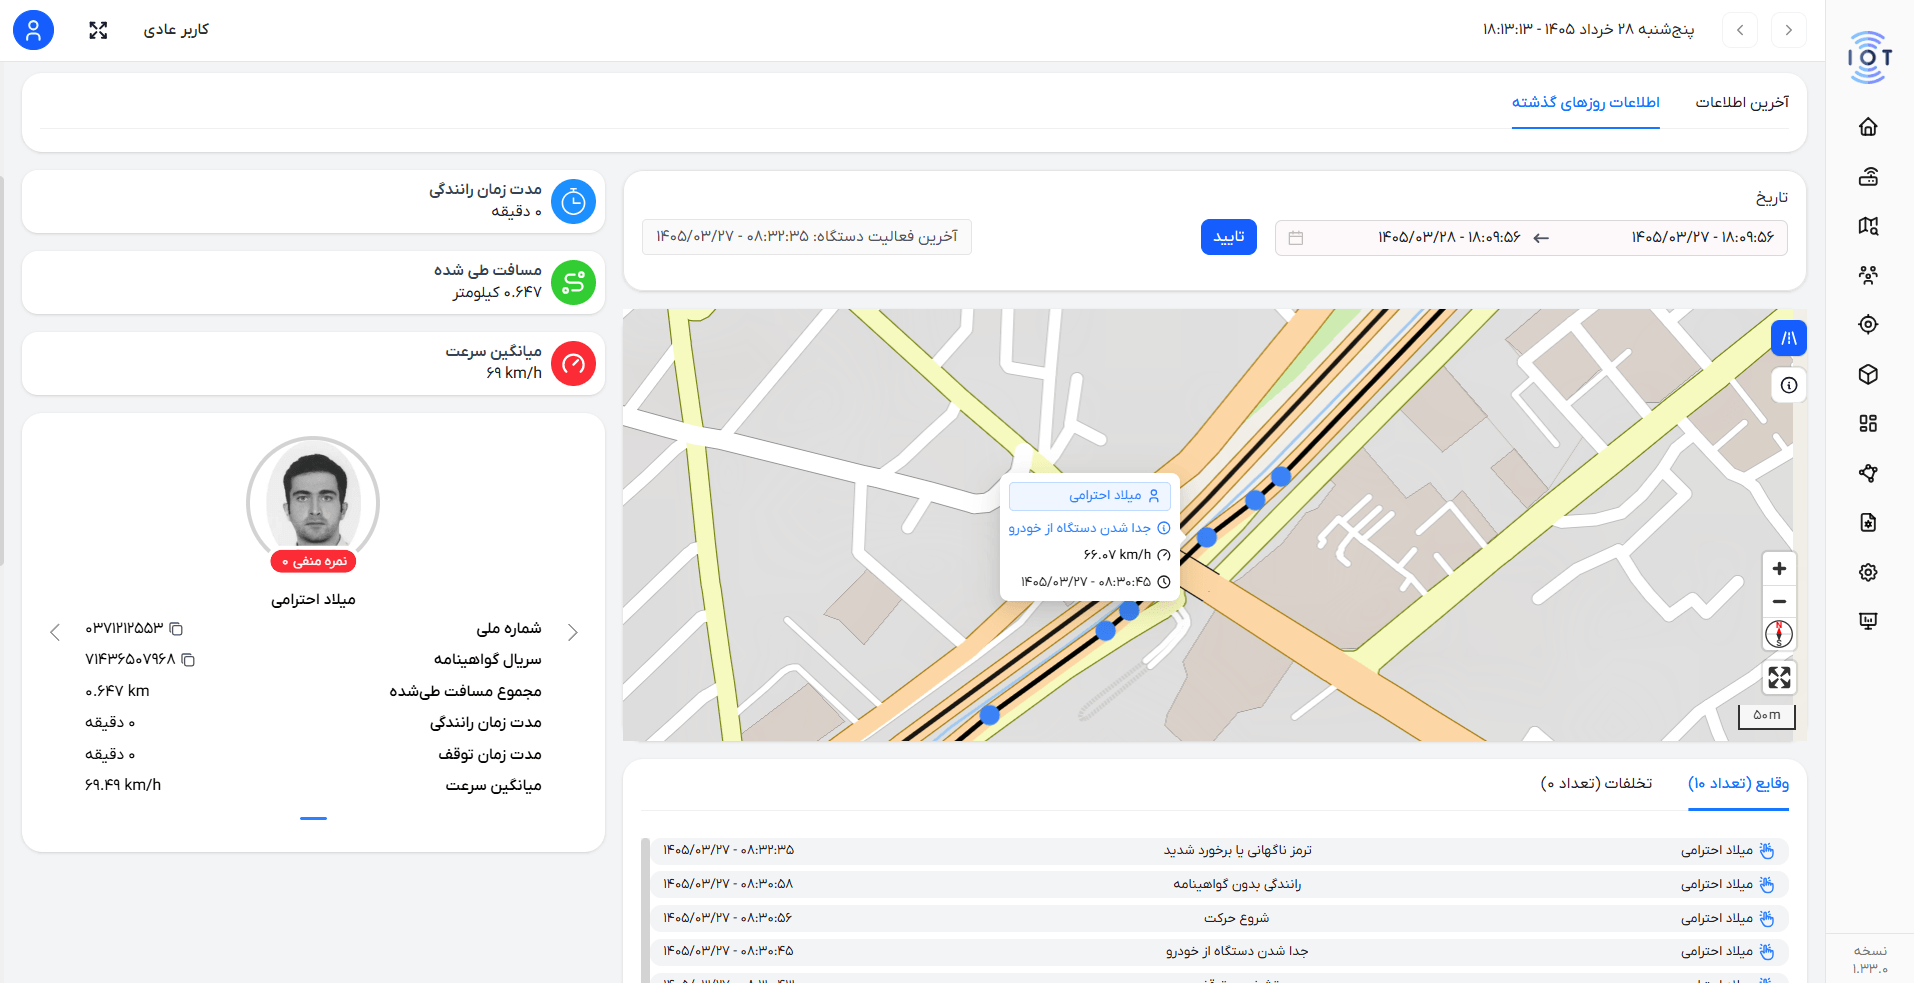Screen dimensions: 1914x983
Task: Open the user profile avatar
Action: [x=33, y=30]
